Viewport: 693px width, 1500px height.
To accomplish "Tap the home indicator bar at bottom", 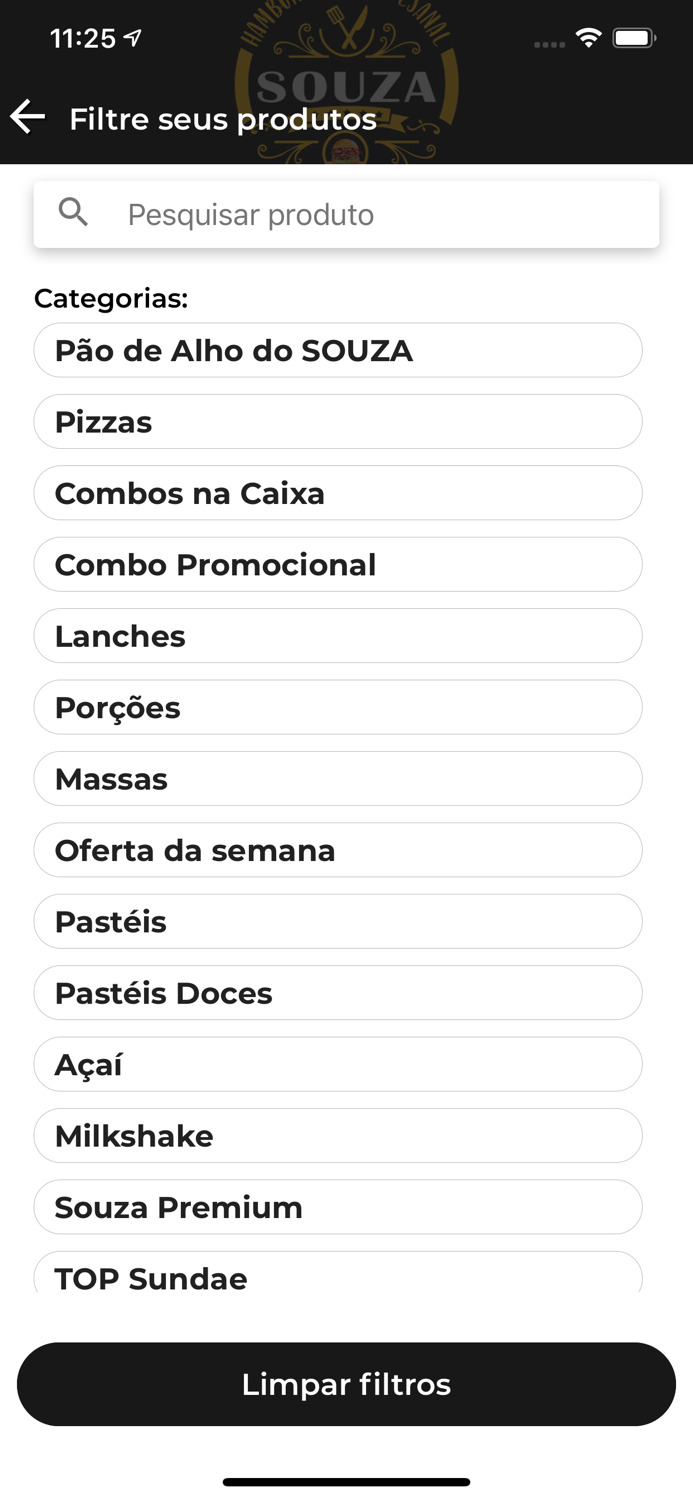I will [346, 1483].
